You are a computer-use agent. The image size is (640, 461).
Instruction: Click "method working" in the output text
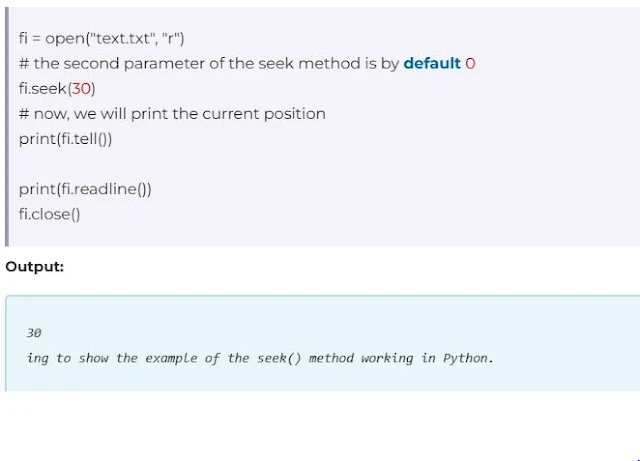(x=360, y=357)
